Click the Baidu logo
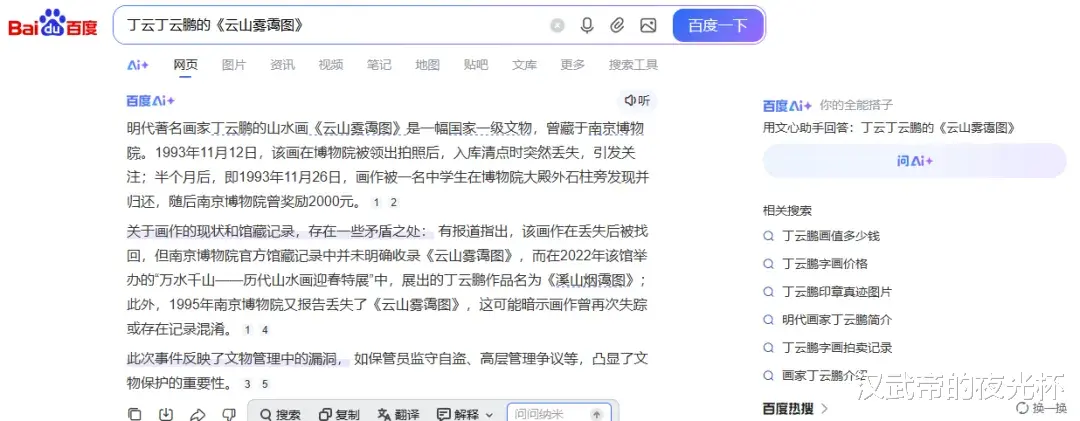The height and width of the screenshot is (421, 1080). (52, 25)
